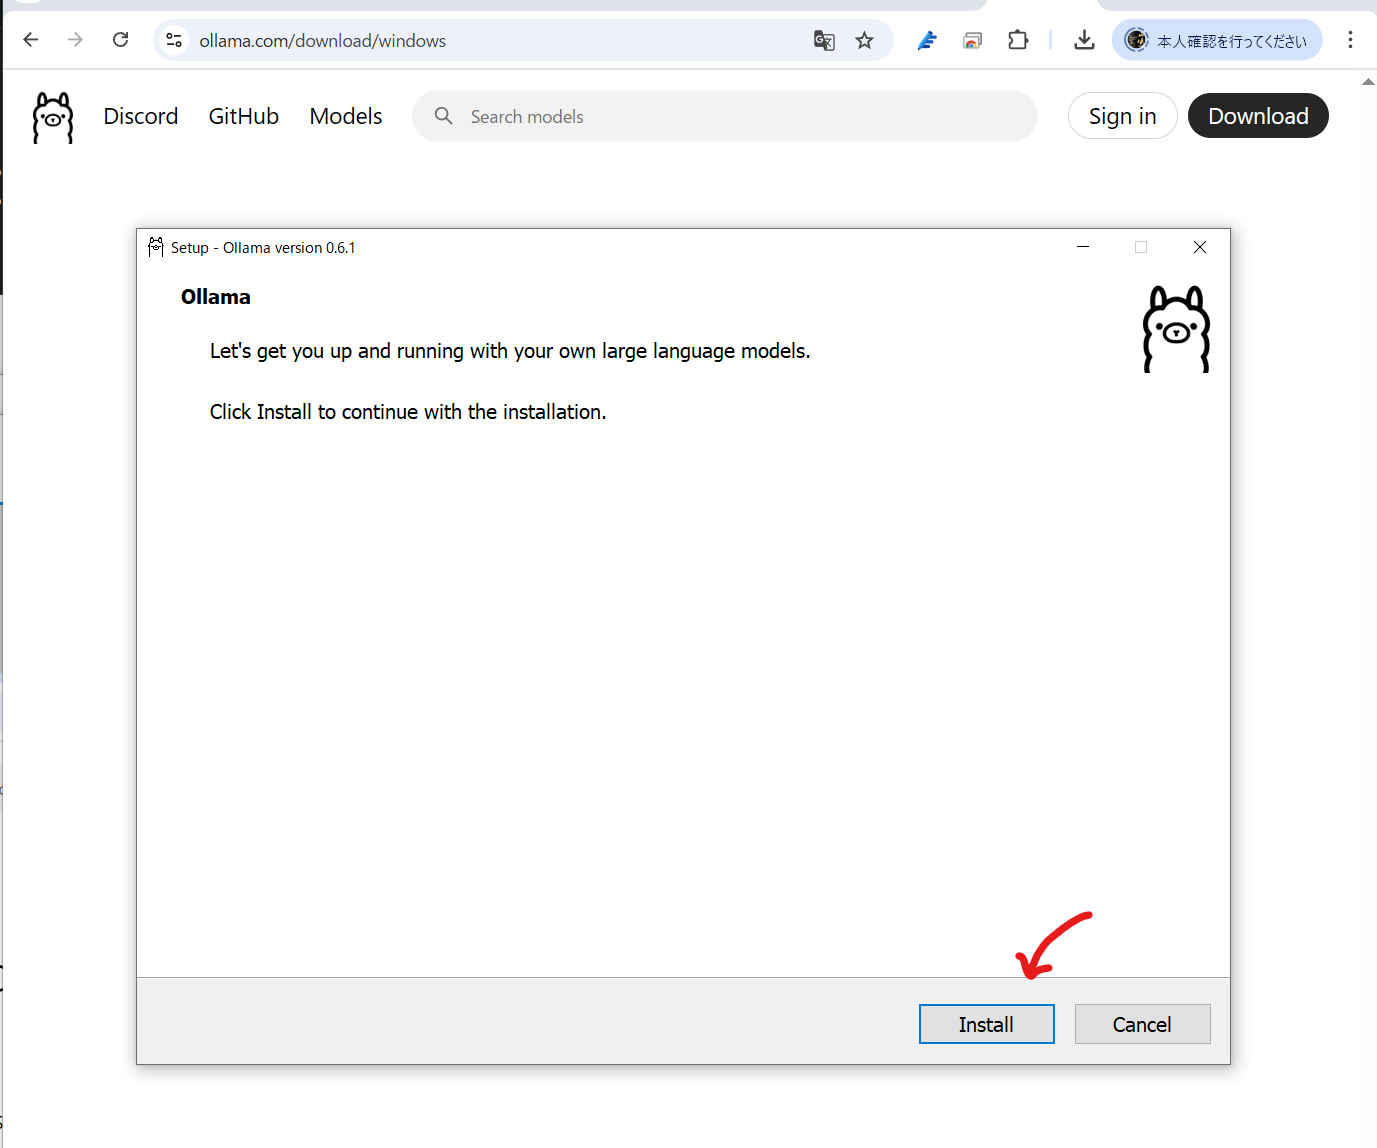Click the Install button
1377x1148 pixels.
pyautogui.click(x=986, y=1023)
